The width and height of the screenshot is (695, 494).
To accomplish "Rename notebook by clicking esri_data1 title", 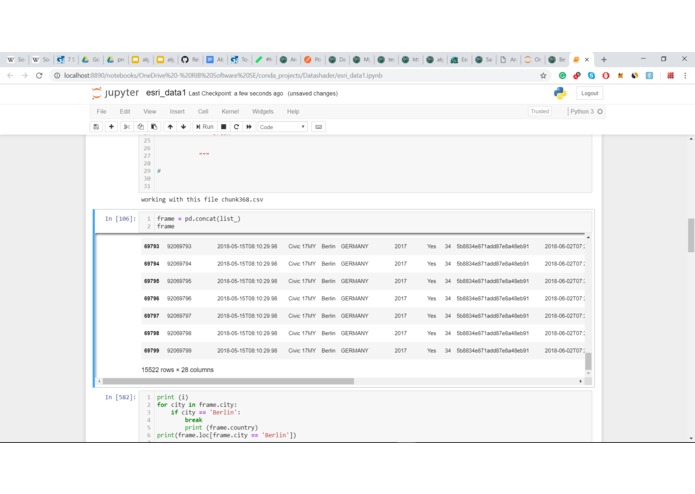I will (x=166, y=93).
